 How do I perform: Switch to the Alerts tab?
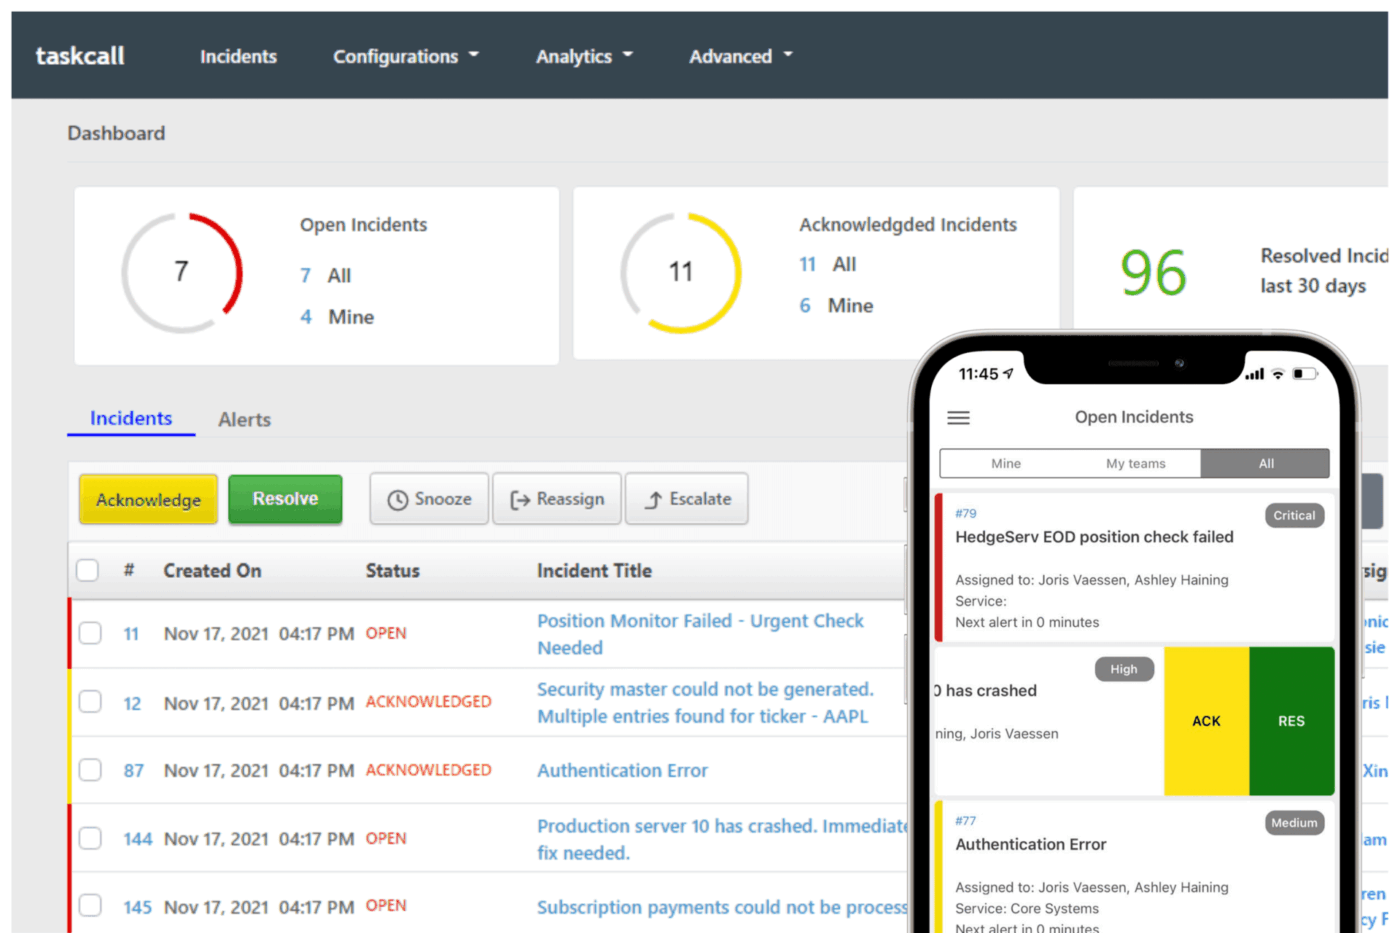tap(244, 420)
